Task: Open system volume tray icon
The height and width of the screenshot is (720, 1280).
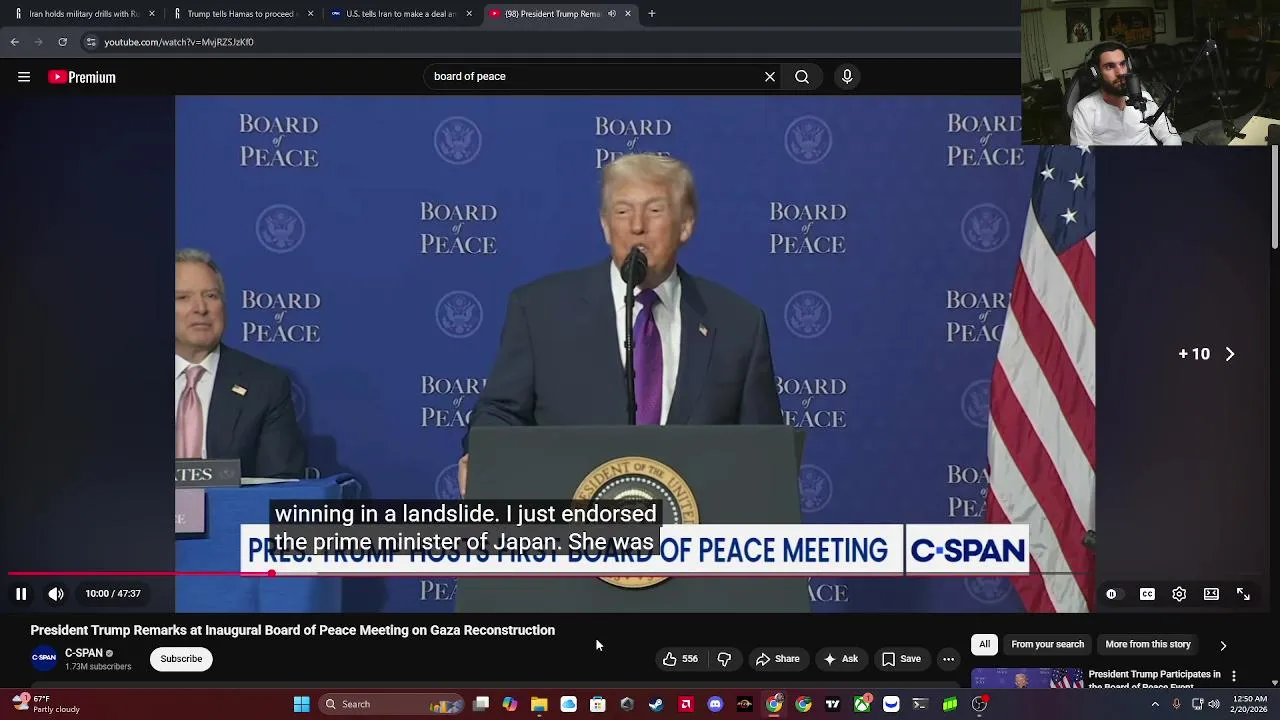Action: click(x=1214, y=704)
